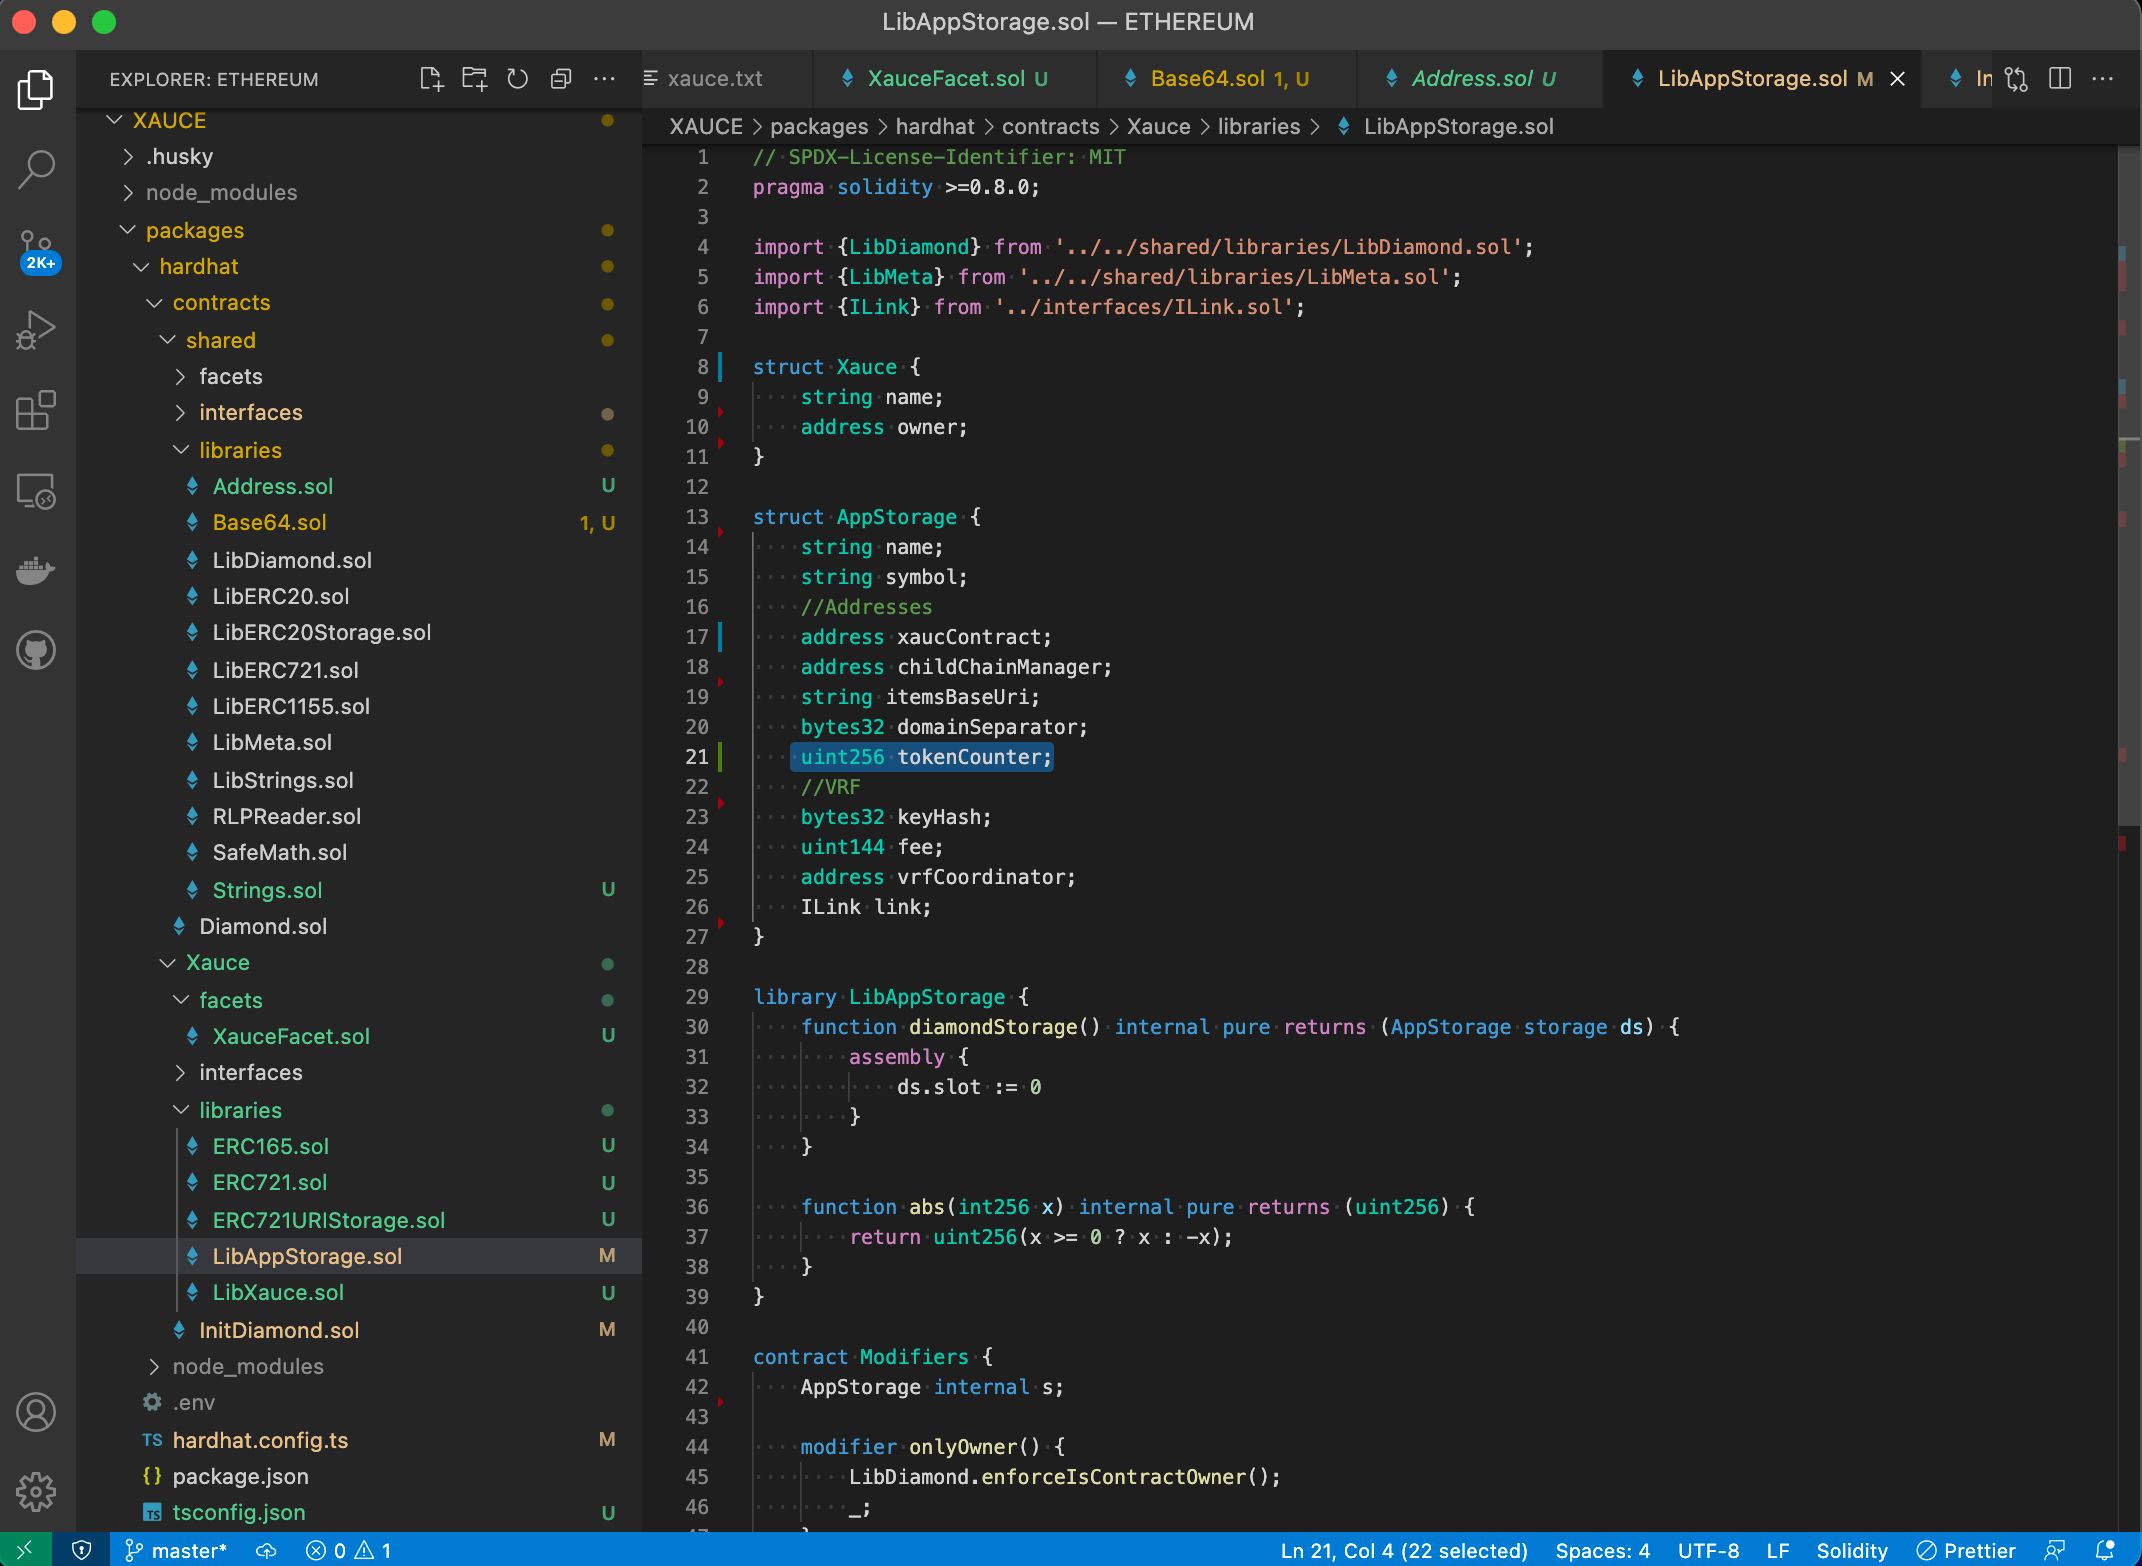Viewport: 2142px width, 1566px height.
Task: Change language mode Solidity
Action: click(x=1852, y=1550)
